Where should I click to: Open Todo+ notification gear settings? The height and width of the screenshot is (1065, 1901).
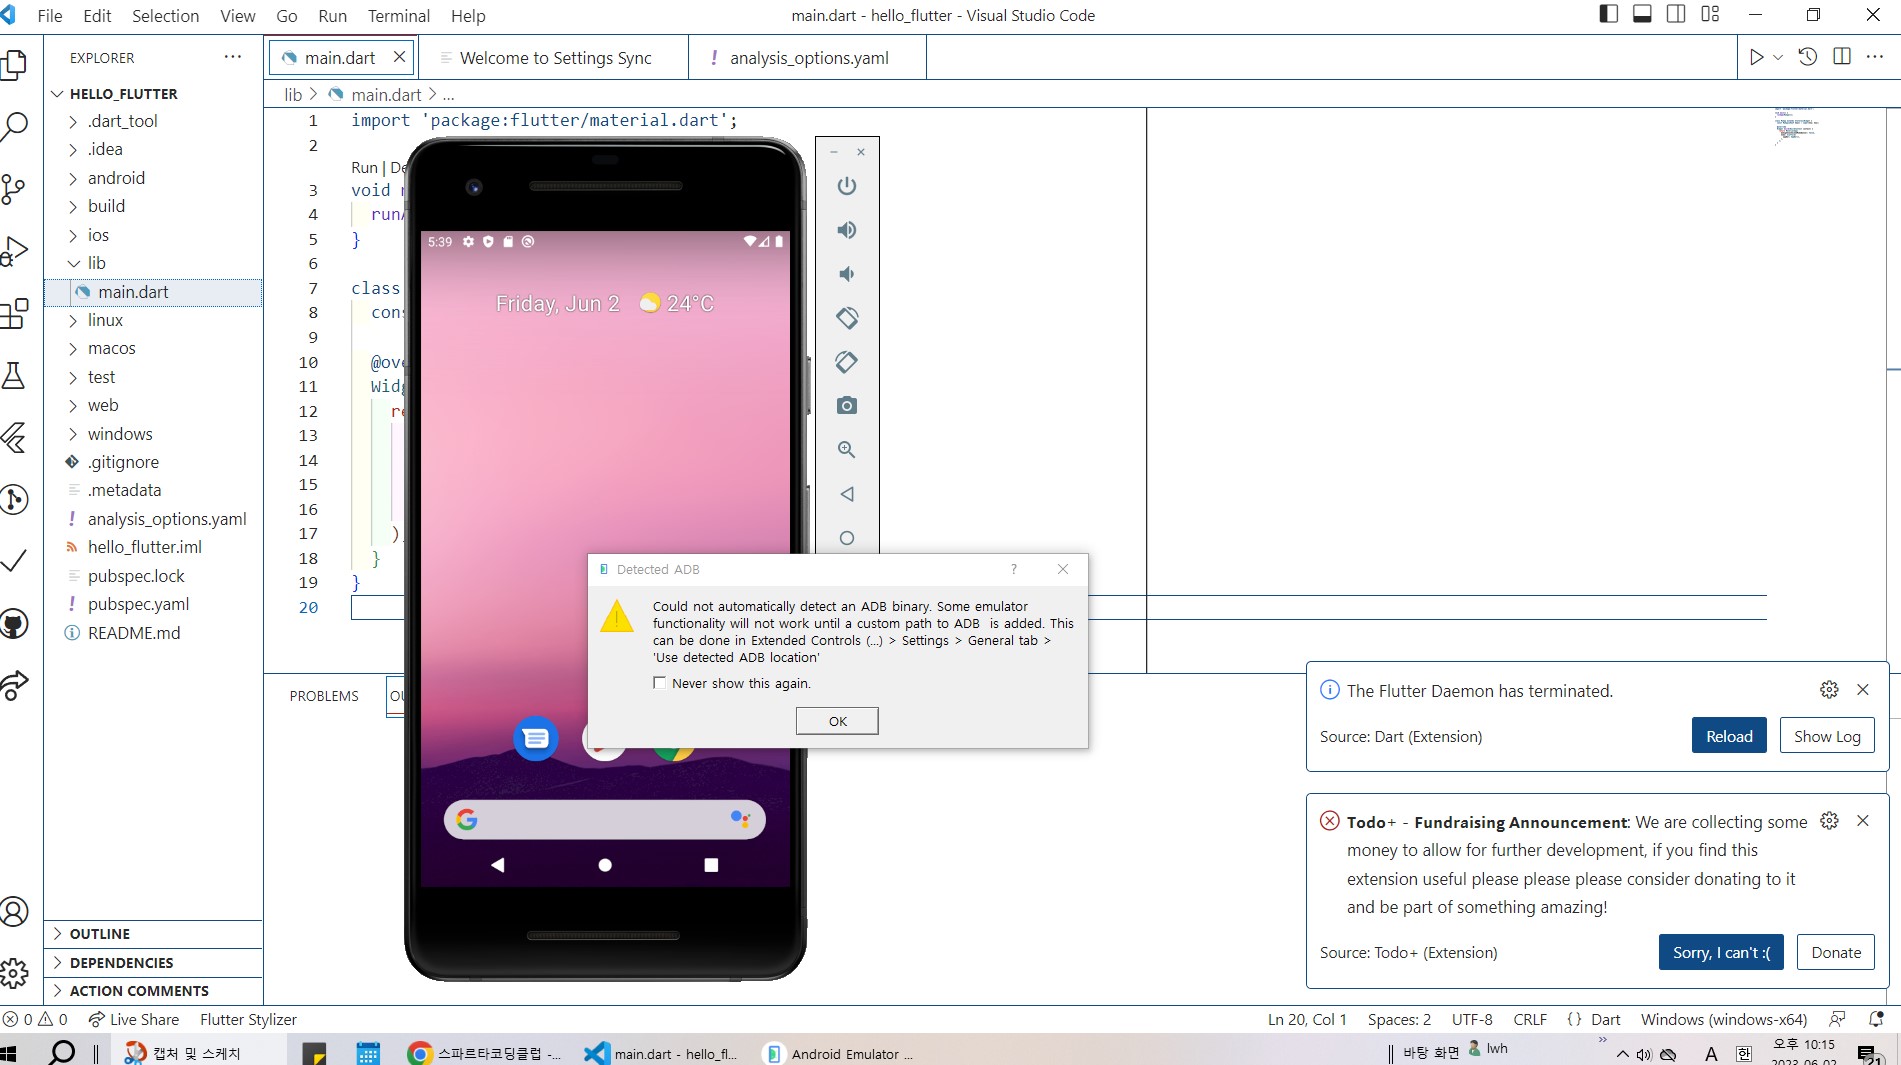[1829, 820]
